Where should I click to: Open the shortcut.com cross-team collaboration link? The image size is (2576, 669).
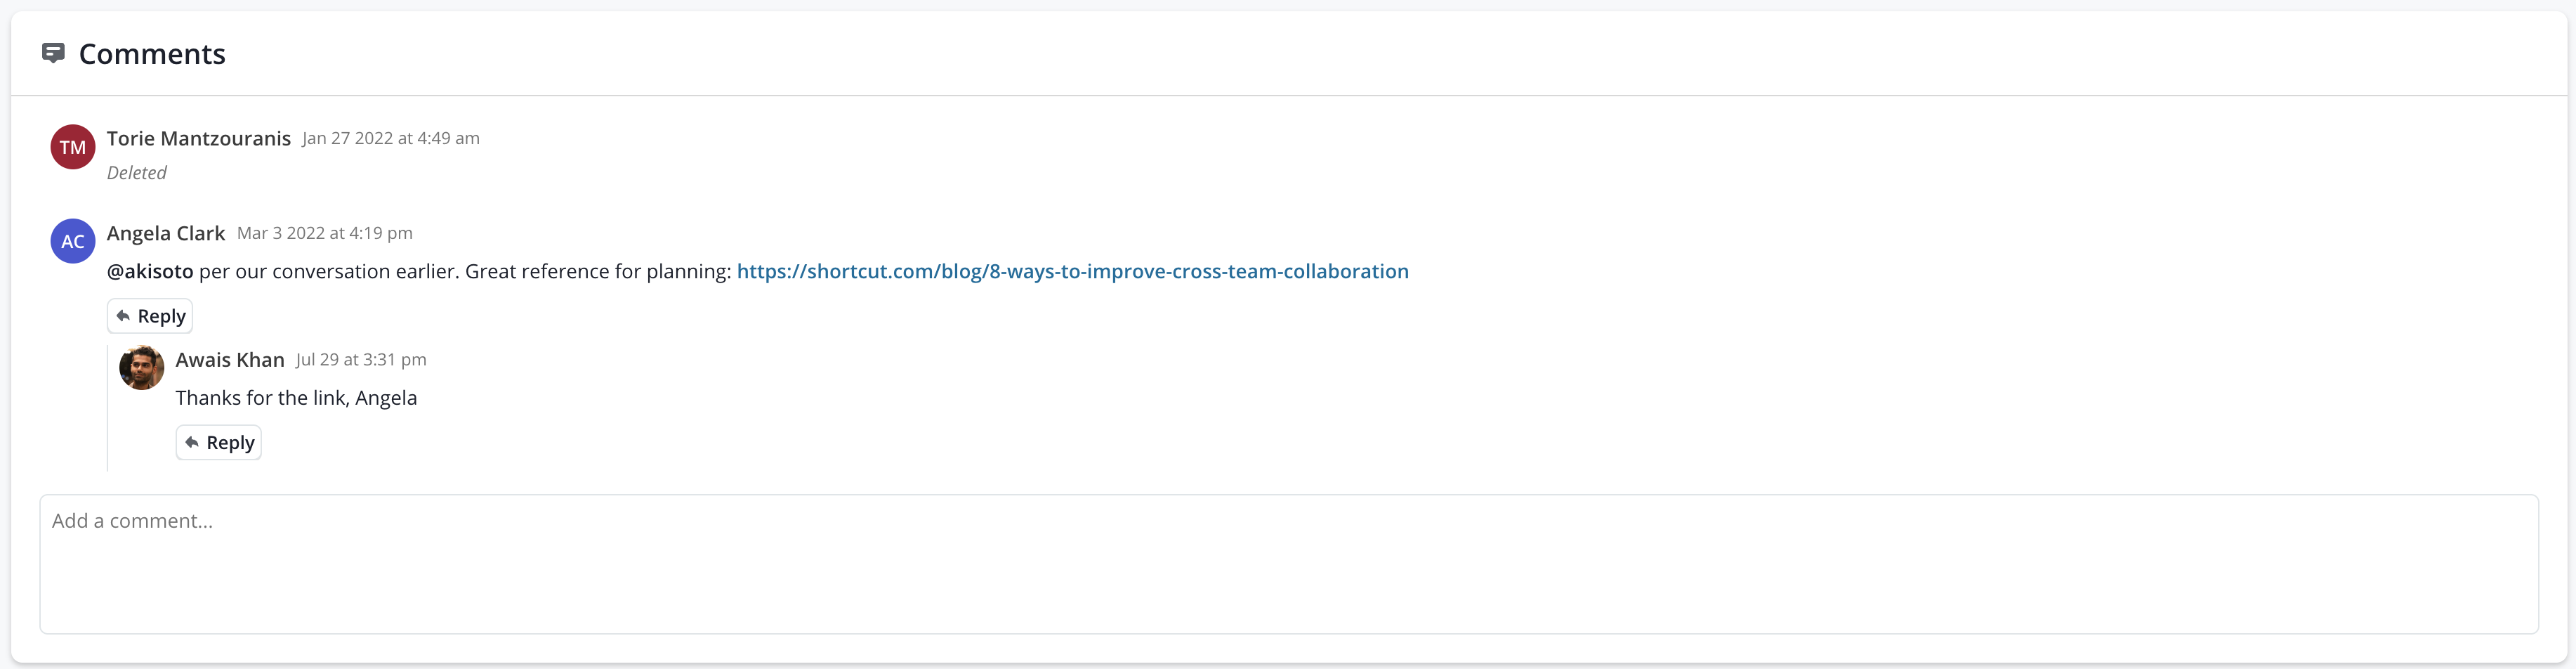tap(1072, 271)
